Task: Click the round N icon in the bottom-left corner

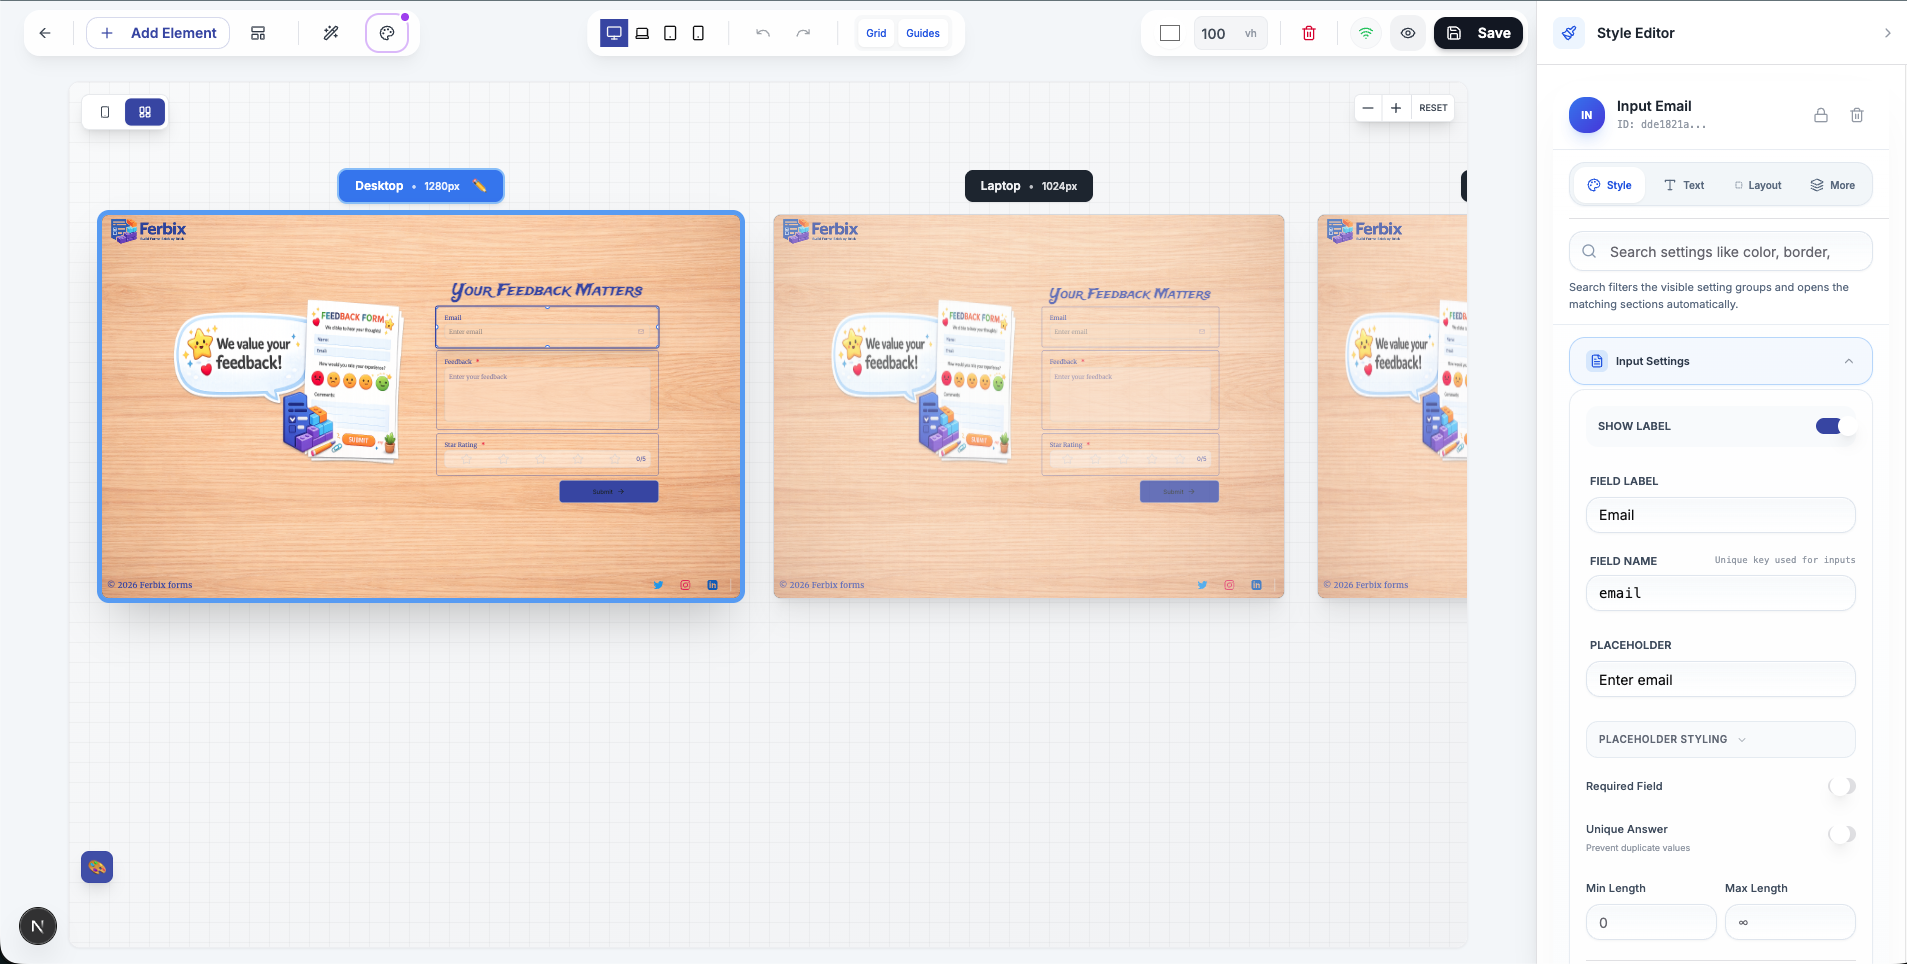Action: (38, 926)
